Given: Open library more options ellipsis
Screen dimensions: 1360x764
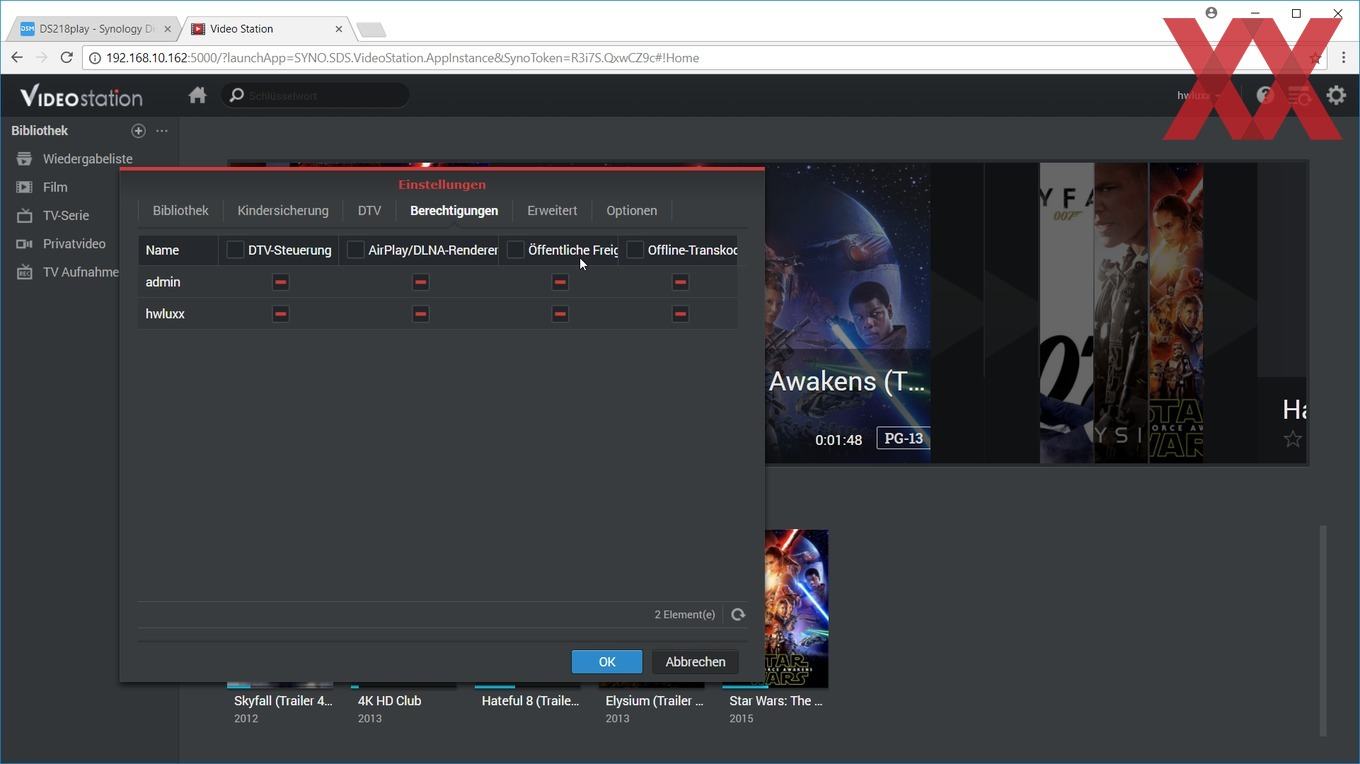Looking at the screenshot, I should tap(162, 131).
